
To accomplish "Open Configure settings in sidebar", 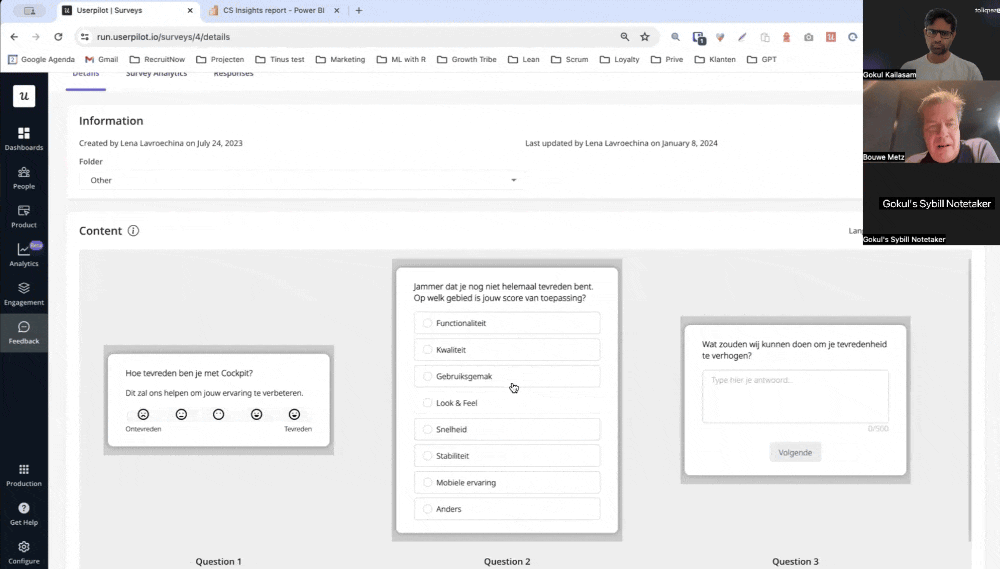I will tap(24, 548).
